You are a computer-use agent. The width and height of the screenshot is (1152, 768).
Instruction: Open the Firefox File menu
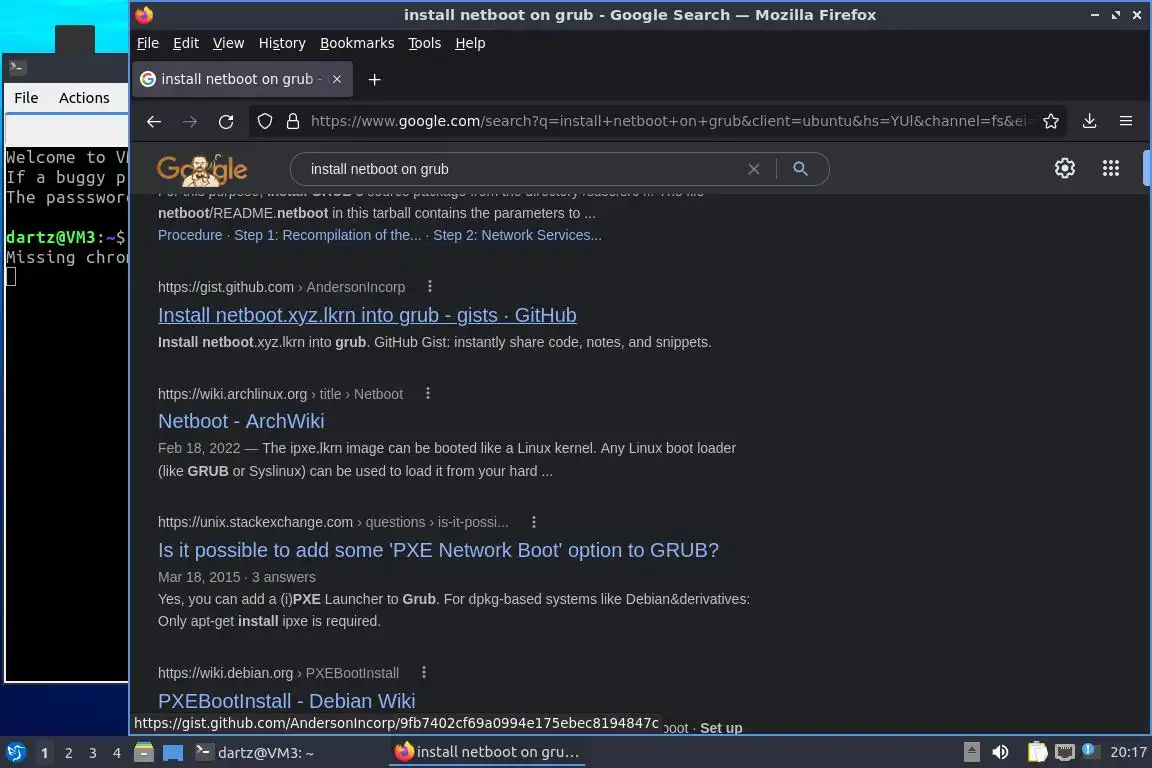pos(148,43)
